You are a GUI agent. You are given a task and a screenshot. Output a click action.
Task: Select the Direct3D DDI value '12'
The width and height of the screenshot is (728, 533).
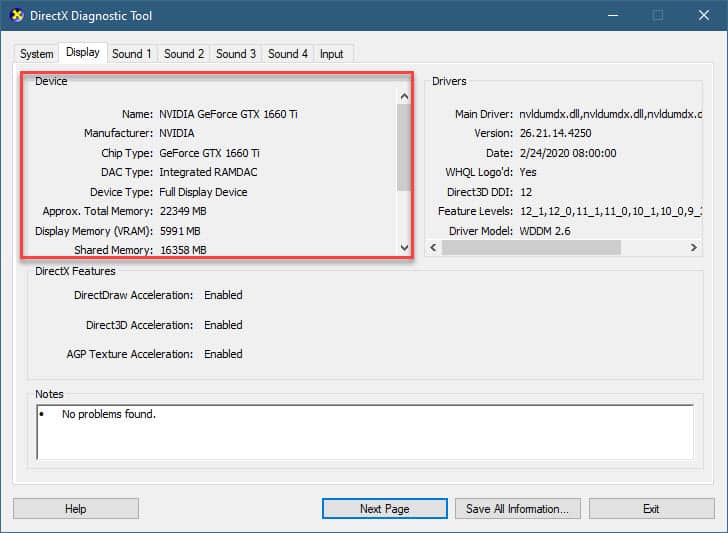click(526, 192)
